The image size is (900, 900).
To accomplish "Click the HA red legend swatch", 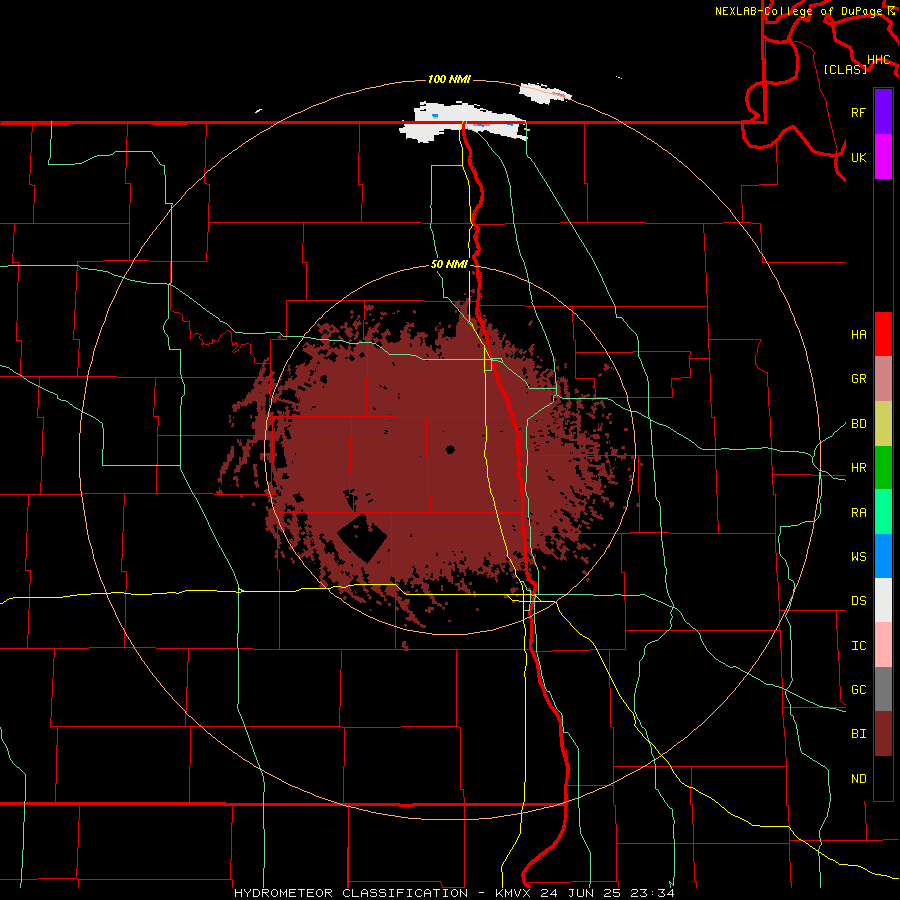I will tap(883, 334).
